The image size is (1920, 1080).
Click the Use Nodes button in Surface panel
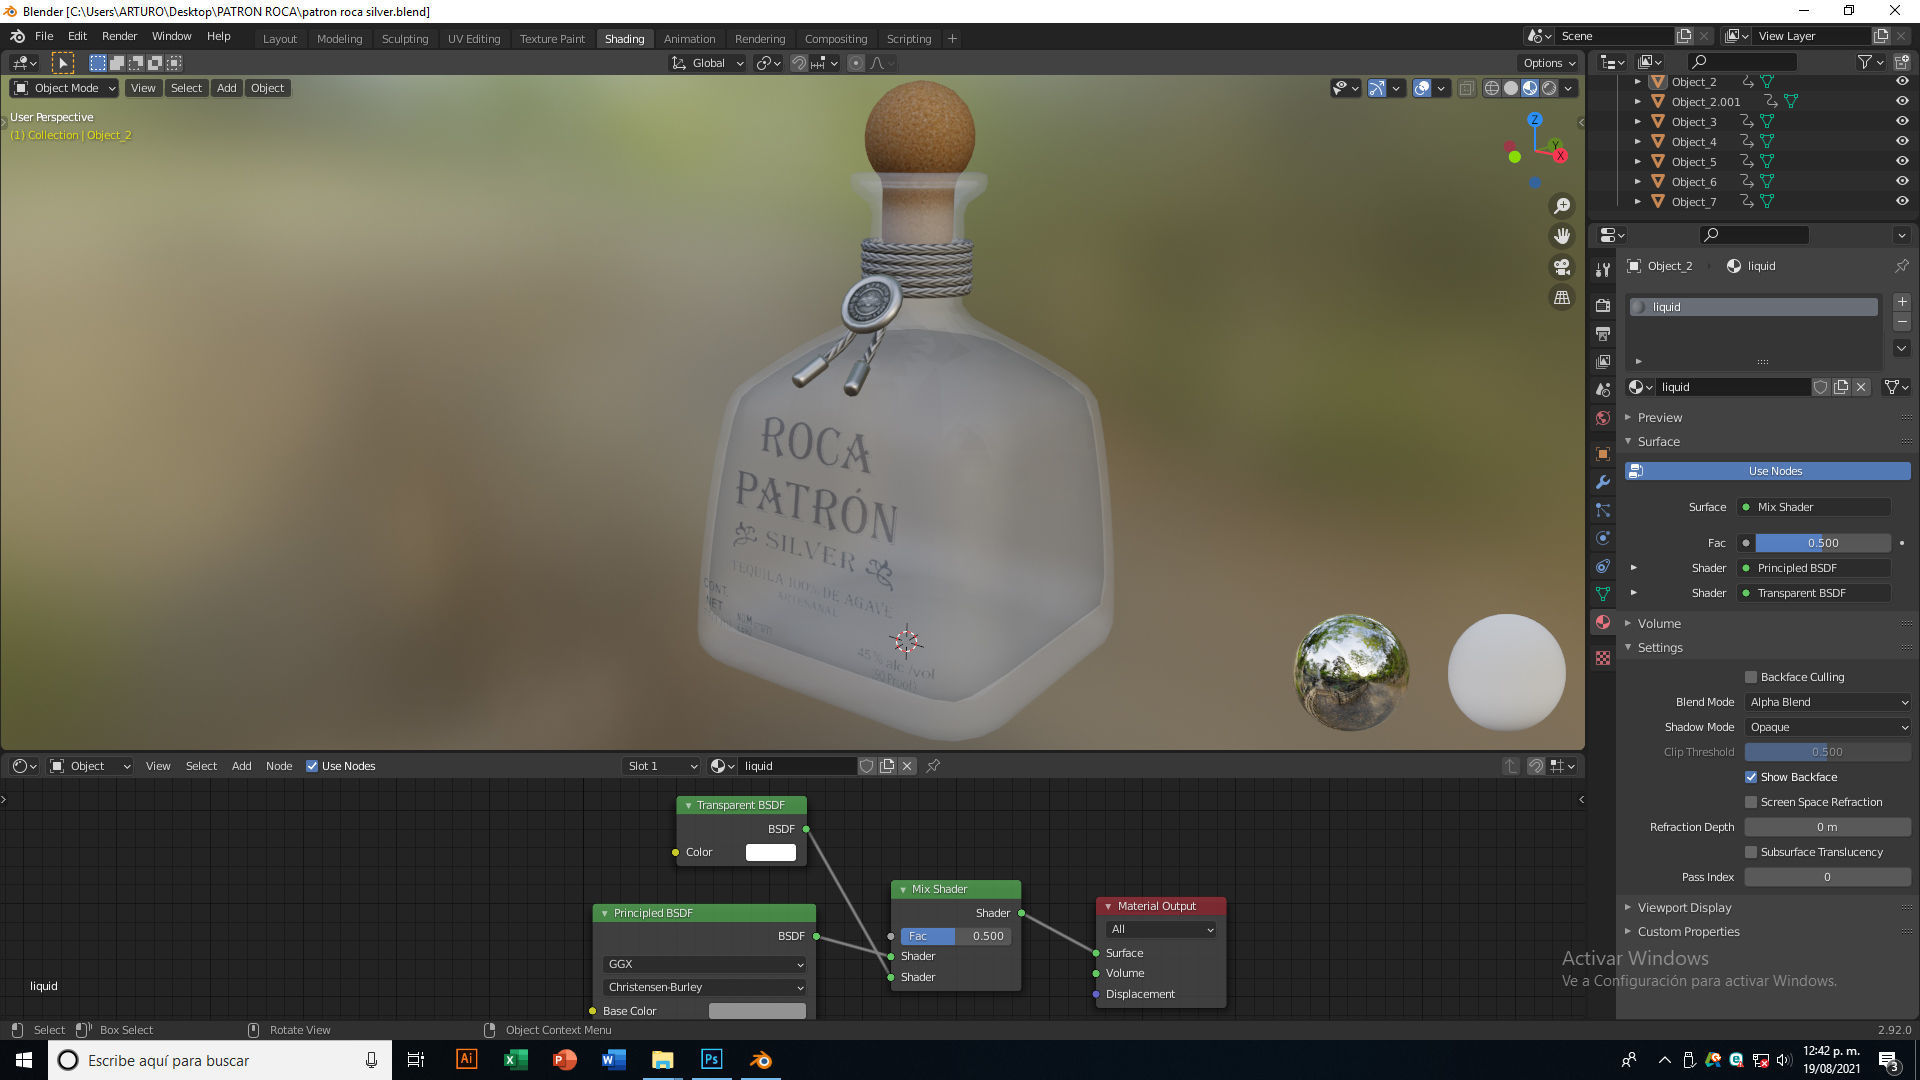pos(1768,471)
